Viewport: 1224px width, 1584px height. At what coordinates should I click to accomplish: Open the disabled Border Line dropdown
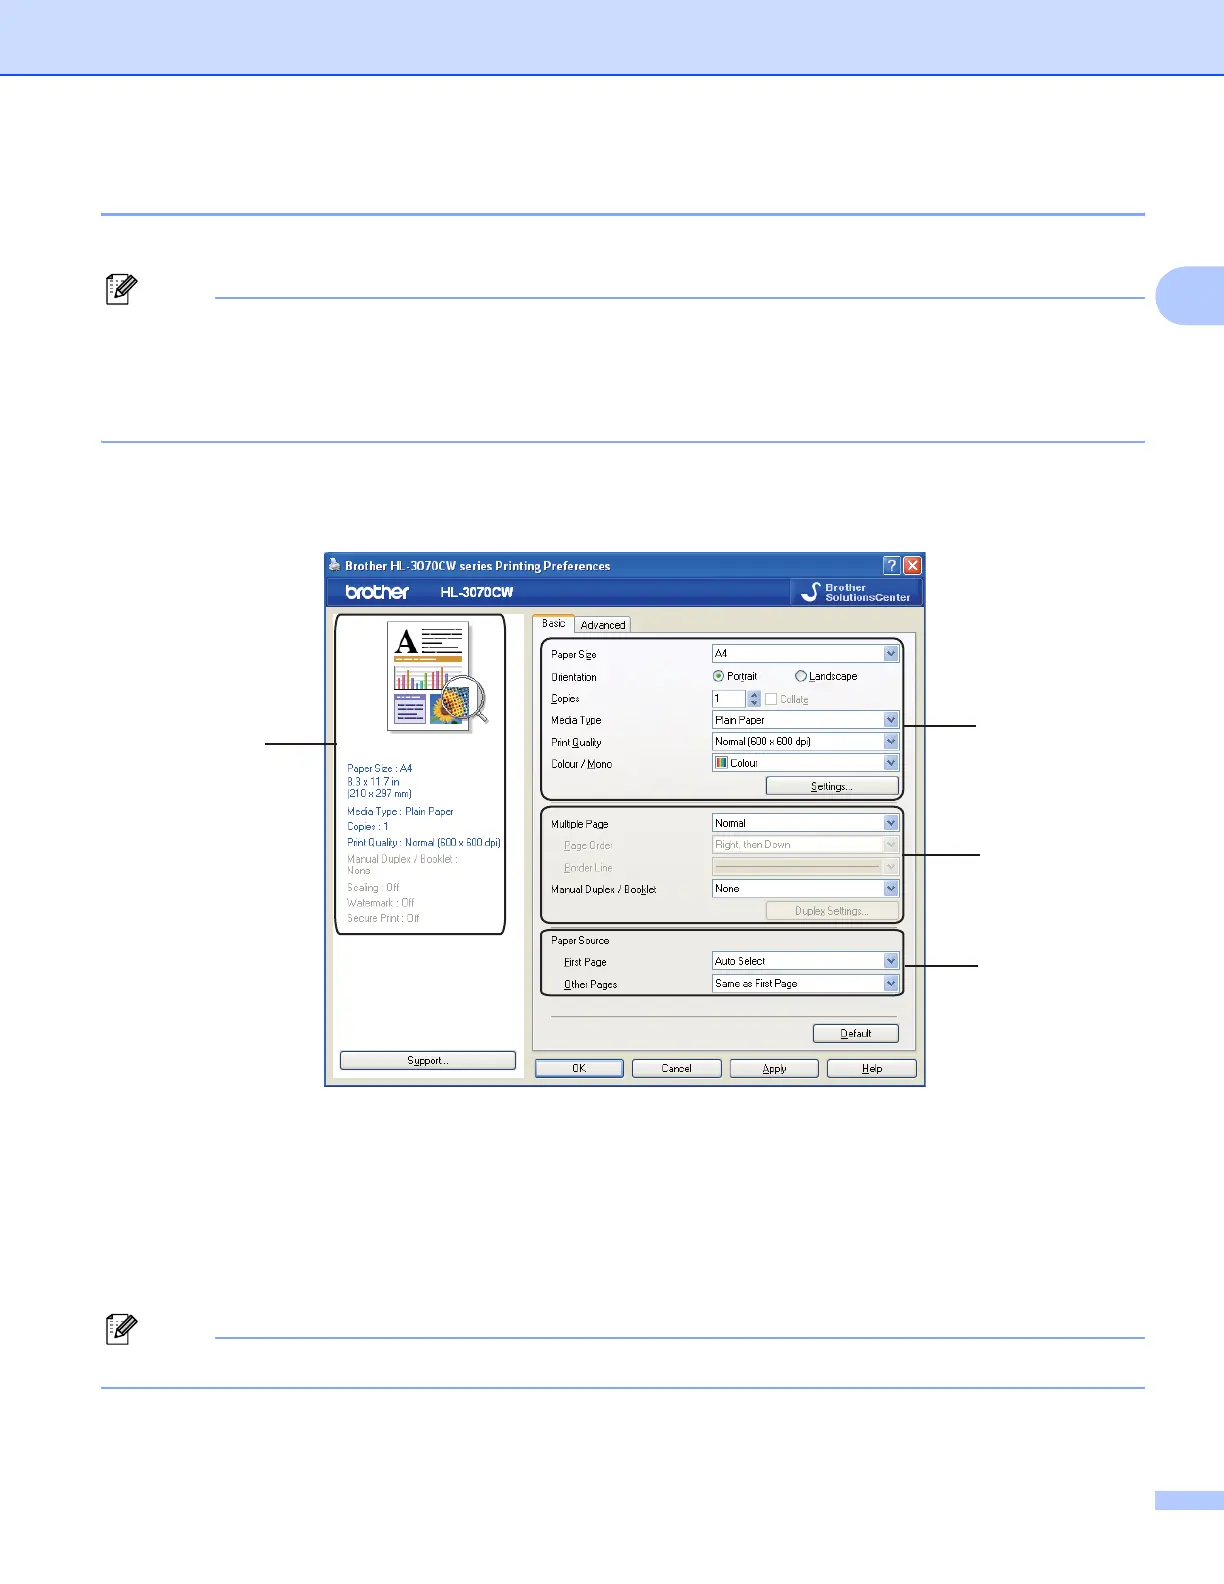[805, 867]
